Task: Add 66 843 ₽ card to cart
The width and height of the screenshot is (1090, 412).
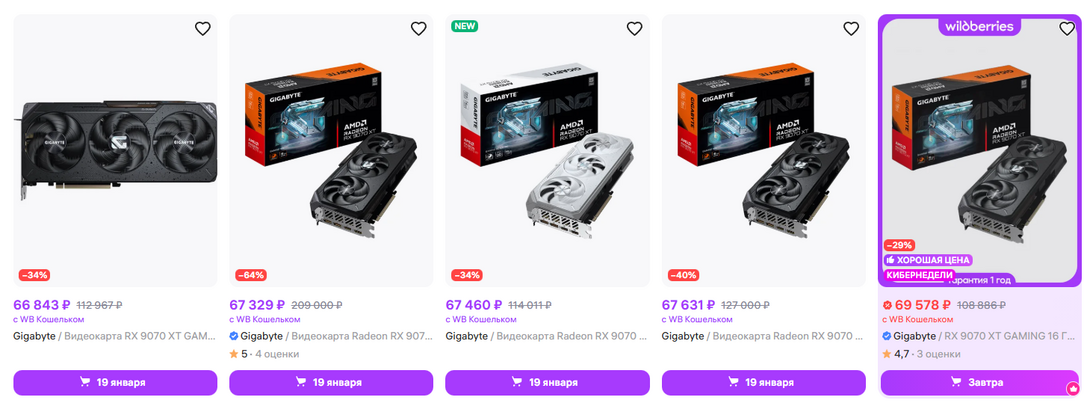Action: point(115,382)
